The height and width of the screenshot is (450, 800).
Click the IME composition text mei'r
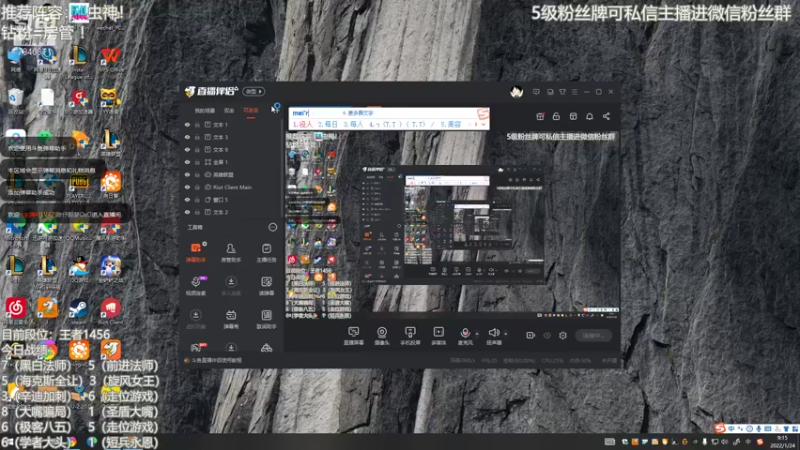301,113
